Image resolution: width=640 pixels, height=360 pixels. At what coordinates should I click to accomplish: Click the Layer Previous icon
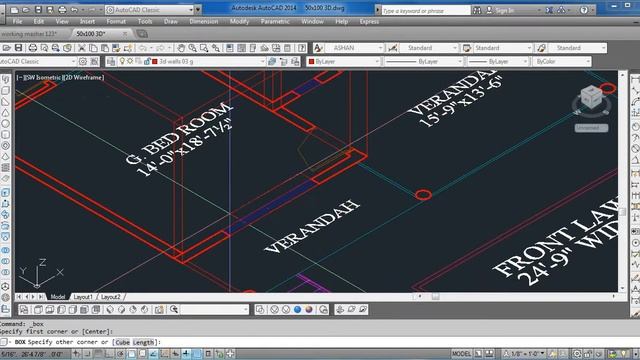tap(284, 62)
